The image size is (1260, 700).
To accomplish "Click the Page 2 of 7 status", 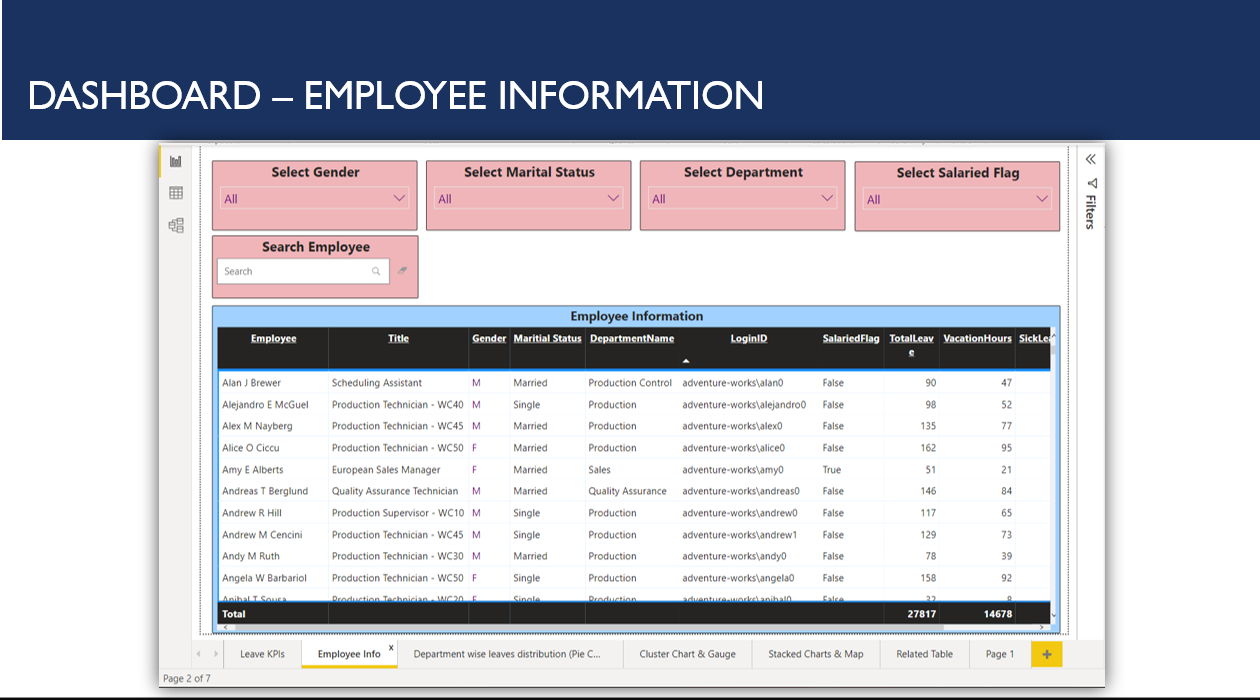I will coord(187,678).
